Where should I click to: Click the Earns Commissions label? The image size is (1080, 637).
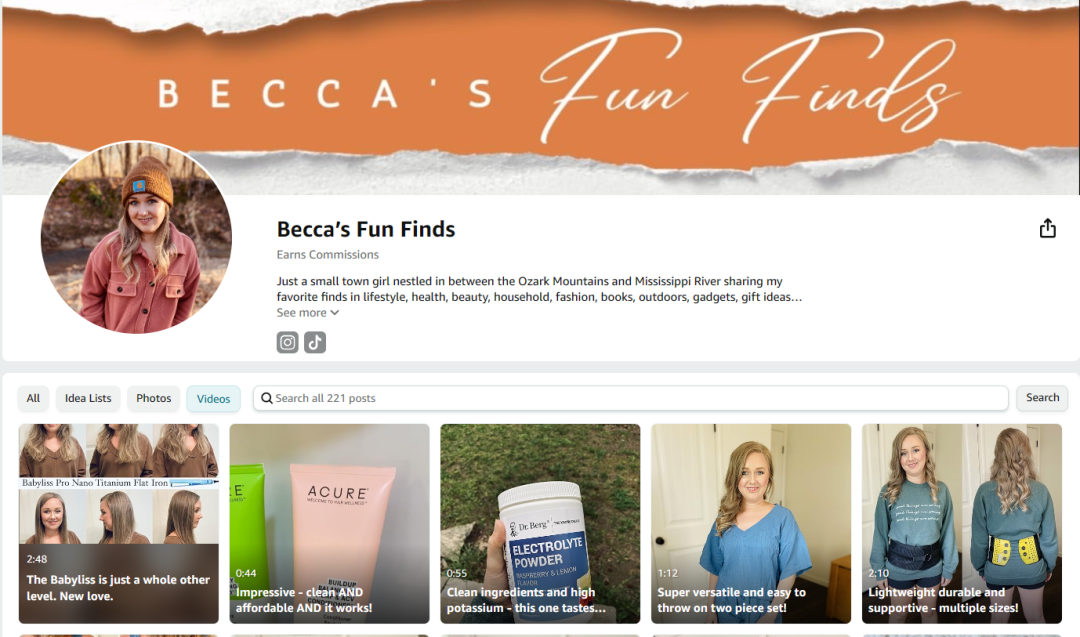point(328,255)
